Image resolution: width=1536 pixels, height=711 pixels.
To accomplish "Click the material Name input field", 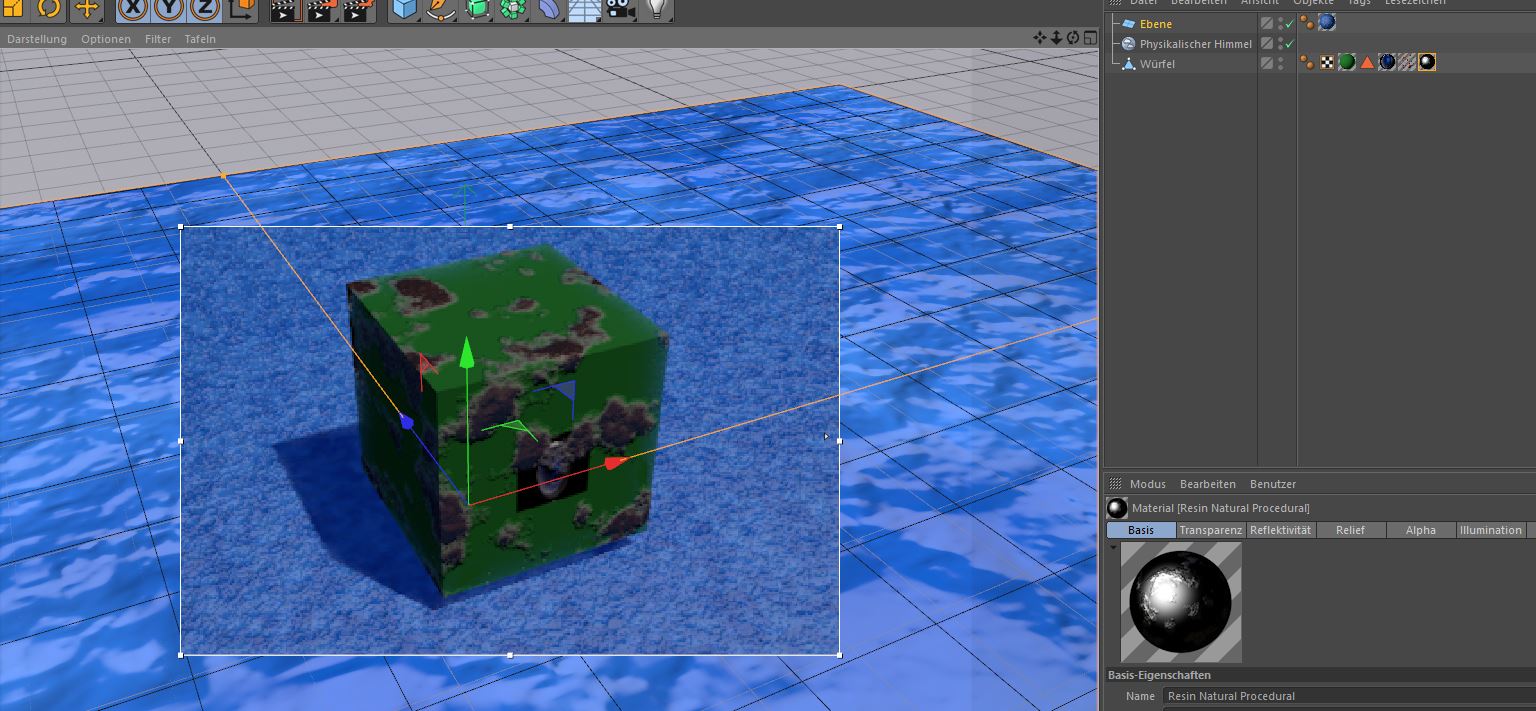I will tap(1348, 696).
